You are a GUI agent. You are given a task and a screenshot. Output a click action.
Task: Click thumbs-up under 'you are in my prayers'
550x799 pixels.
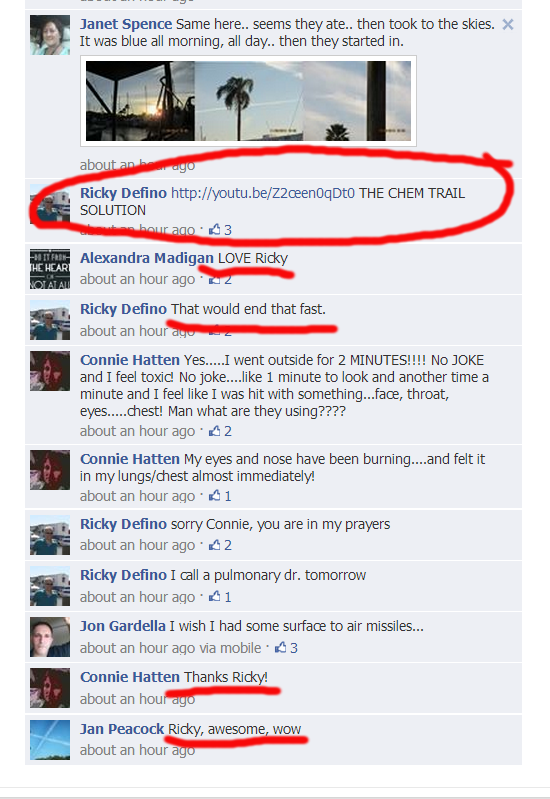(x=215, y=545)
